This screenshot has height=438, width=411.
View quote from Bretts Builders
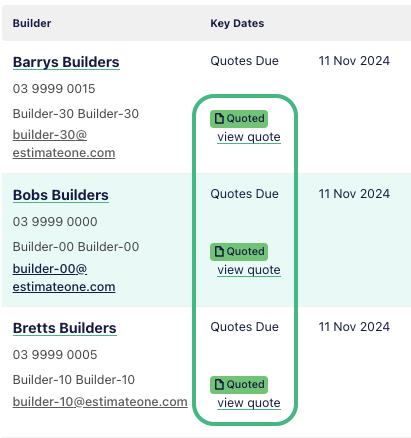[x=249, y=403]
